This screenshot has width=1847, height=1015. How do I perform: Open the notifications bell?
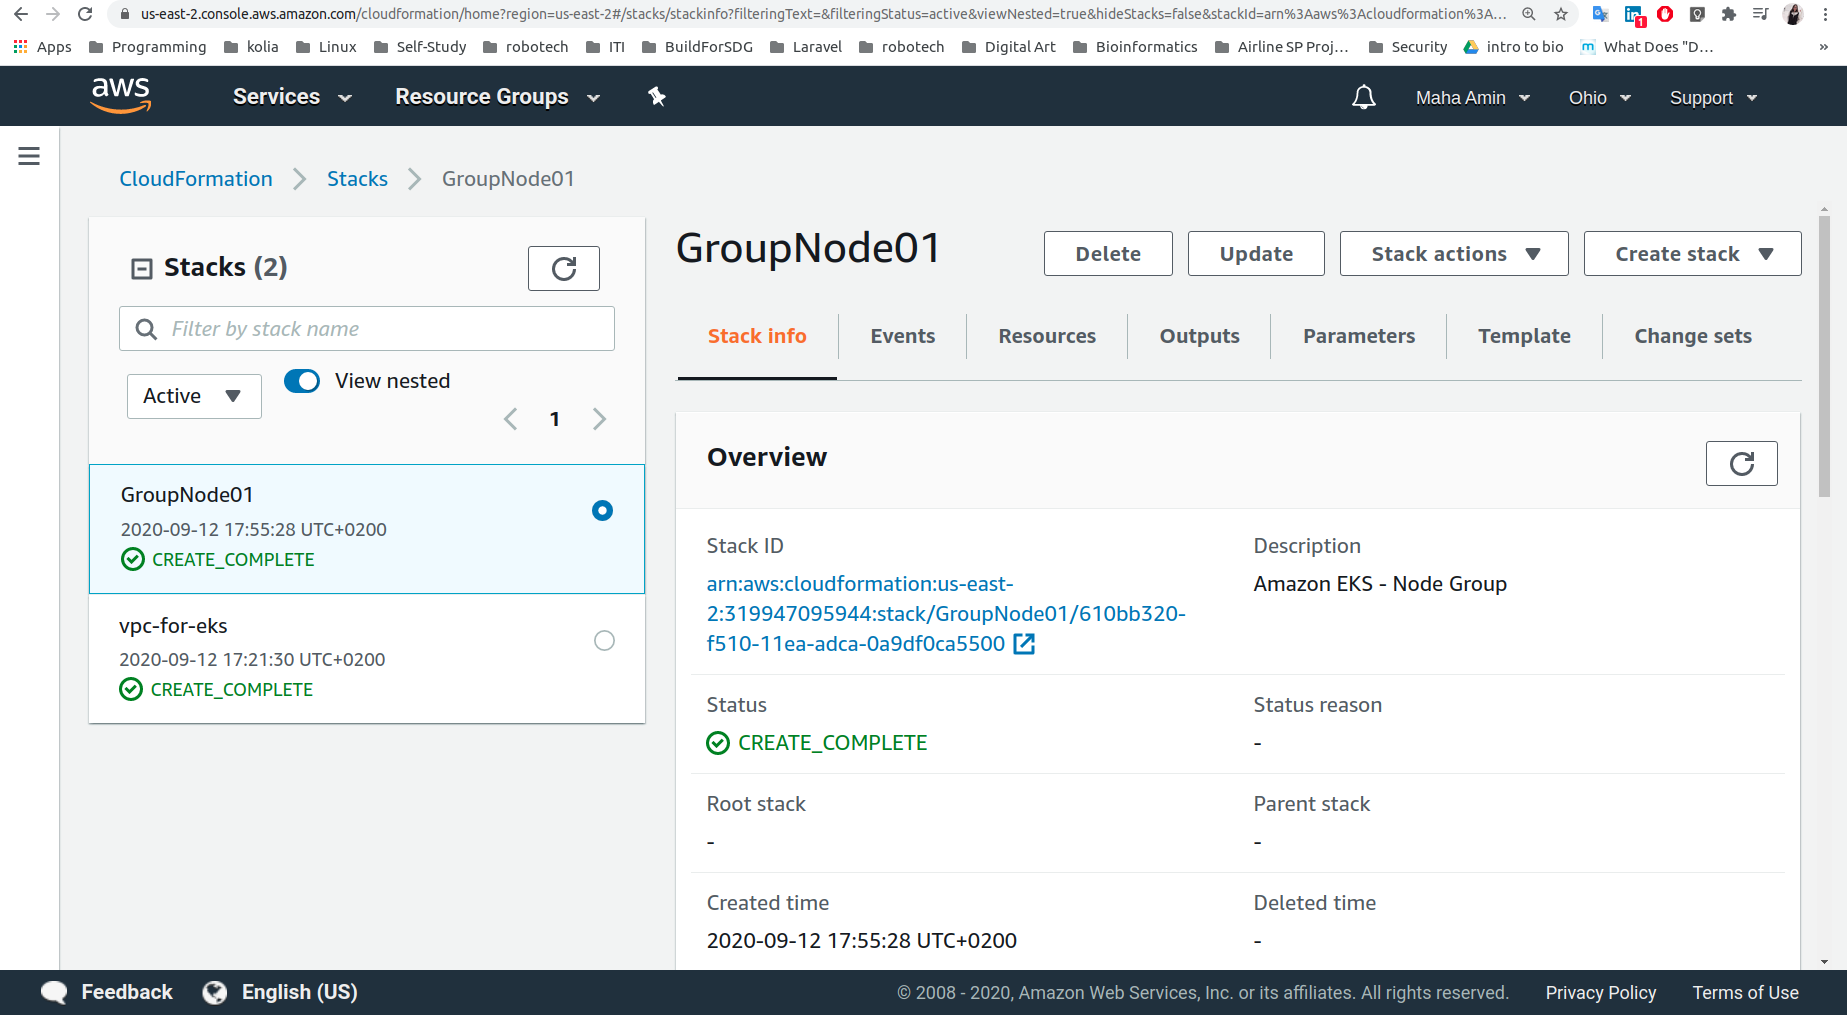(1364, 97)
